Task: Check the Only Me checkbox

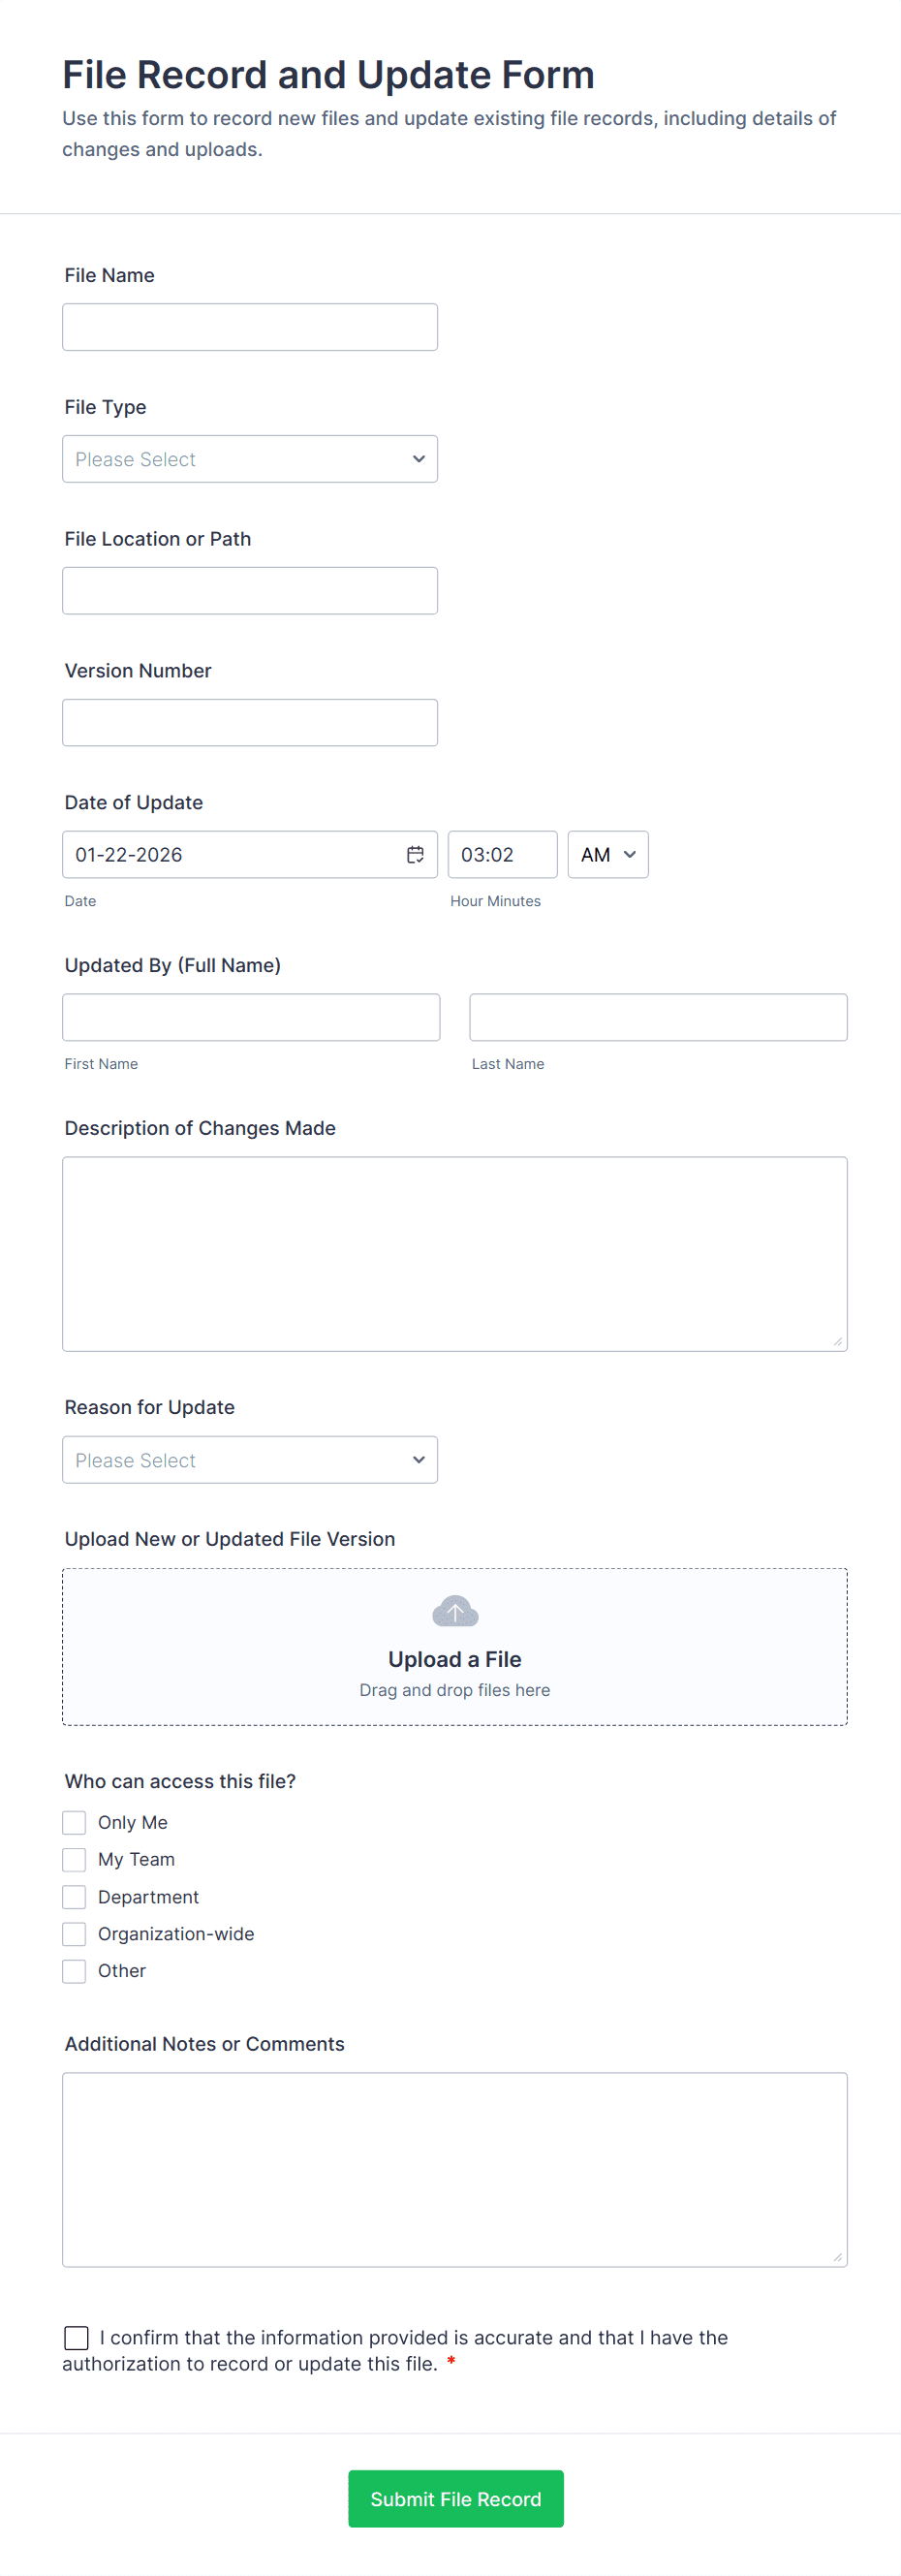Action: (74, 1823)
